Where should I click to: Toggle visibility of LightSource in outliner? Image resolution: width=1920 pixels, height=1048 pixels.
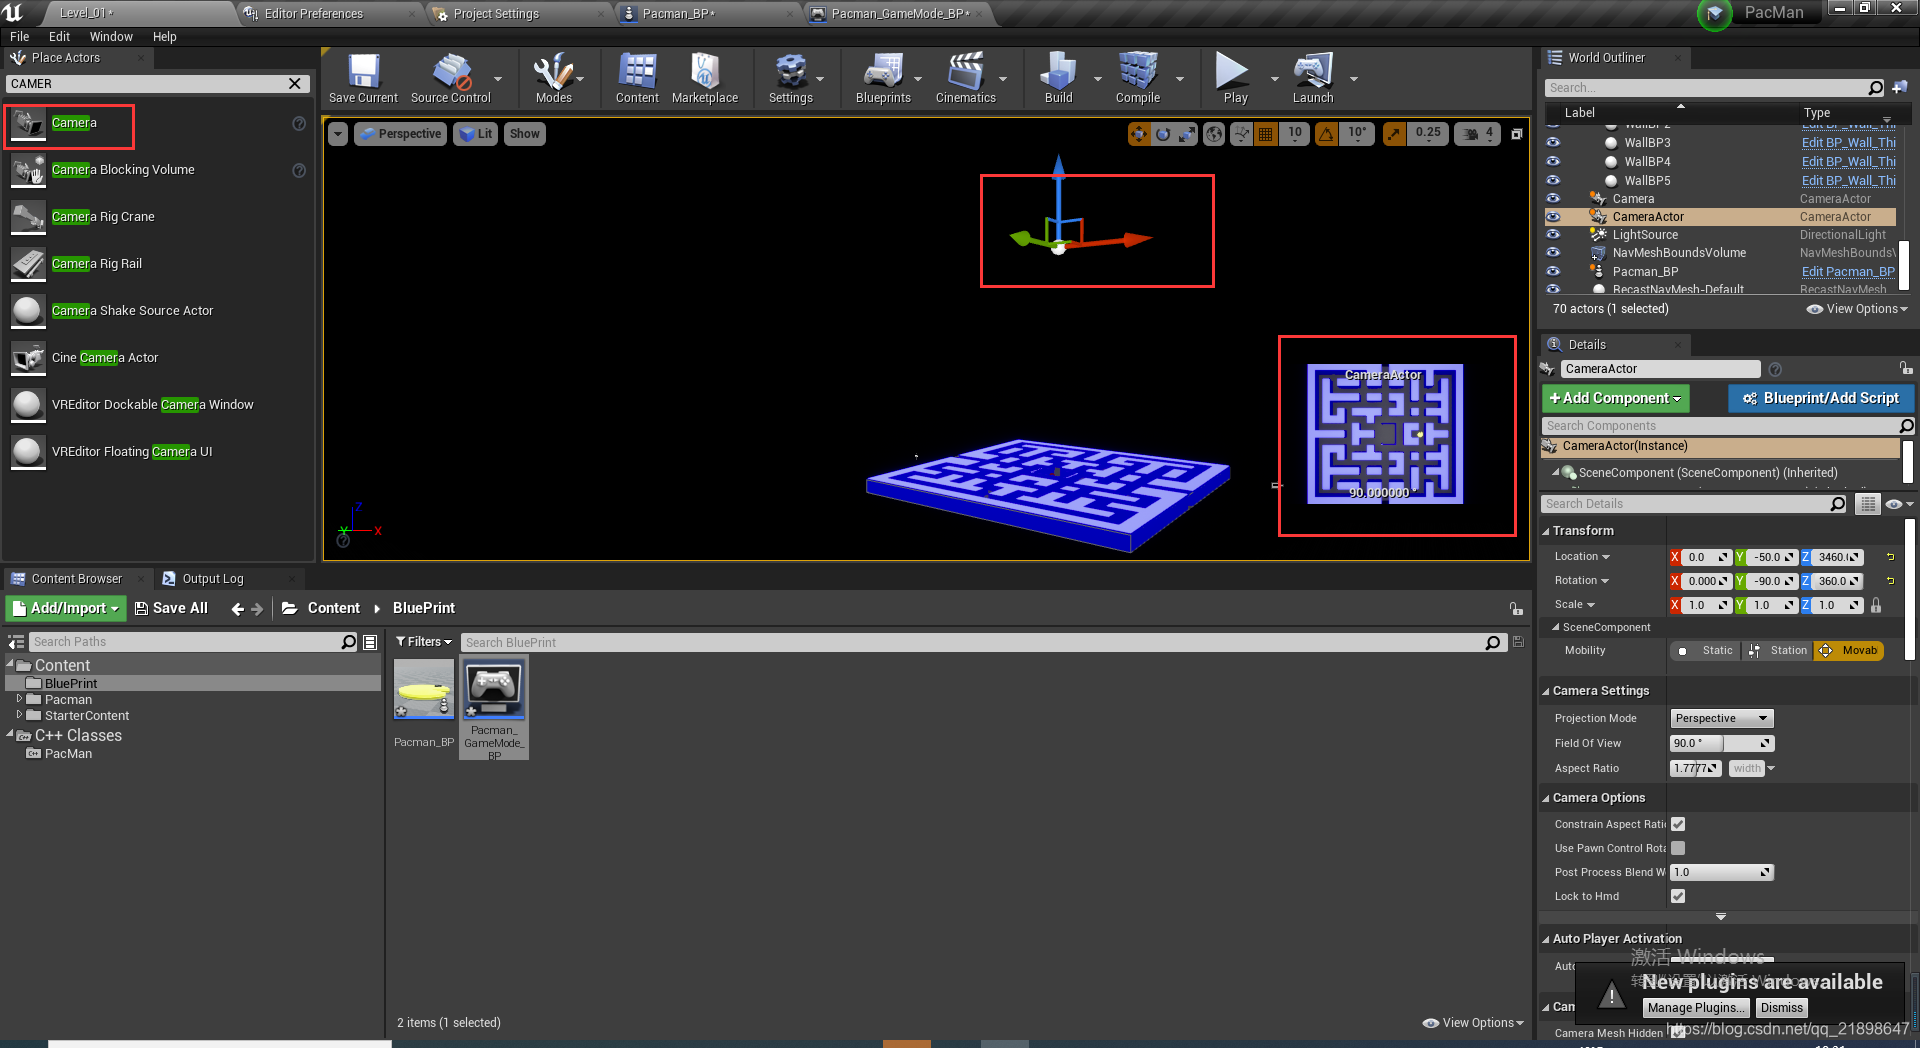click(x=1553, y=235)
